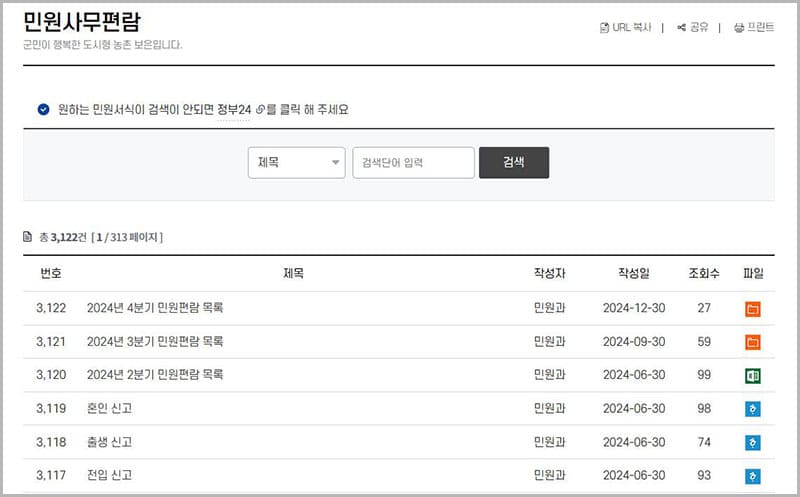Open the 2024년 4분기 민원편람 목록 post
This screenshot has width=800, height=497.
(x=155, y=308)
